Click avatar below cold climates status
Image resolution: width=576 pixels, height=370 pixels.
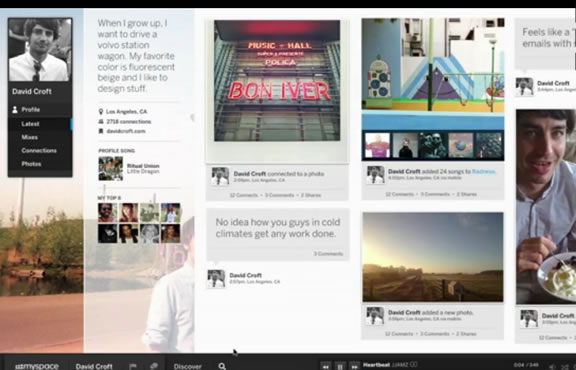(x=216, y=279)
